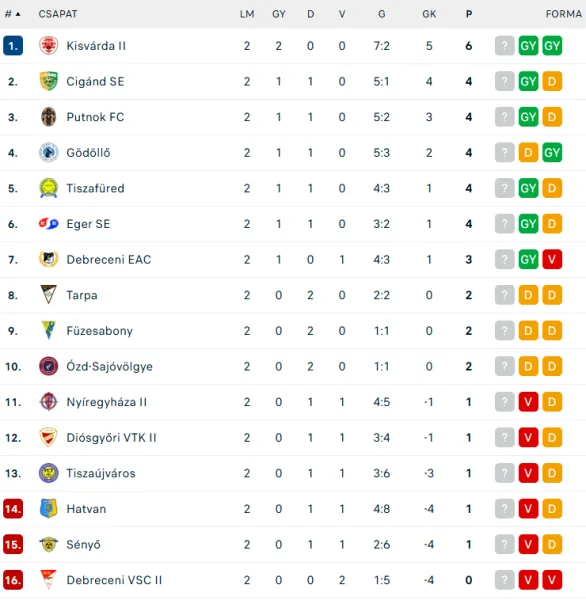Click the upcoming match question mark for Sényő
The image size is (586, 600).
pos(504,544)
